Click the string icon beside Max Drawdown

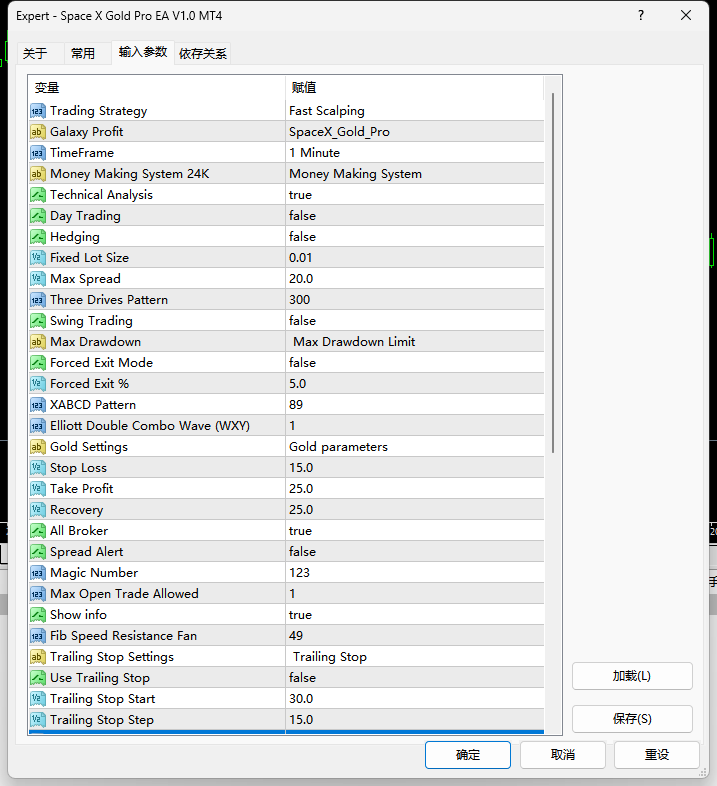tap(38, 342)
